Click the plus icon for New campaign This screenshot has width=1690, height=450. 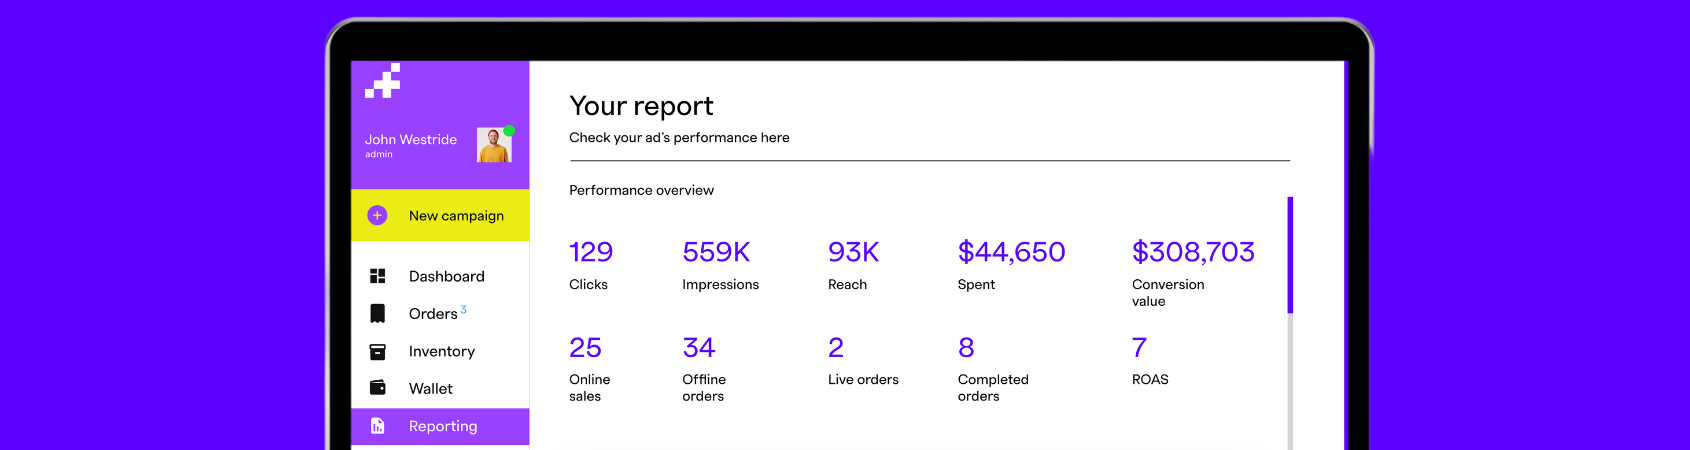377,215
